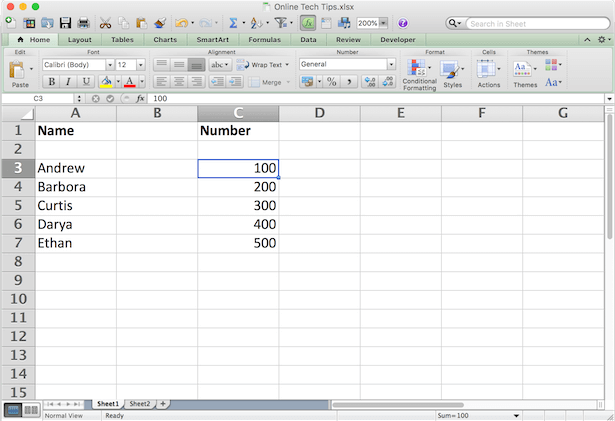Switch to Normal View button
Image resolution: width=615 pixels, height=421 pixels.
click(13, 410)
